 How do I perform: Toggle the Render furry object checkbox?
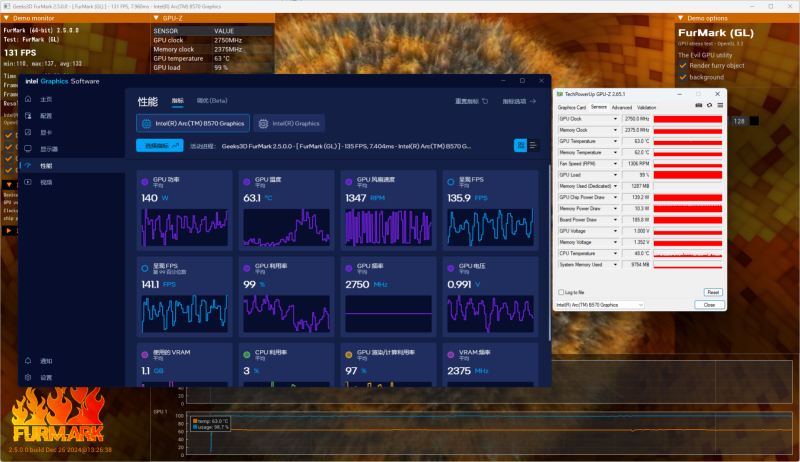pos(682,65)
